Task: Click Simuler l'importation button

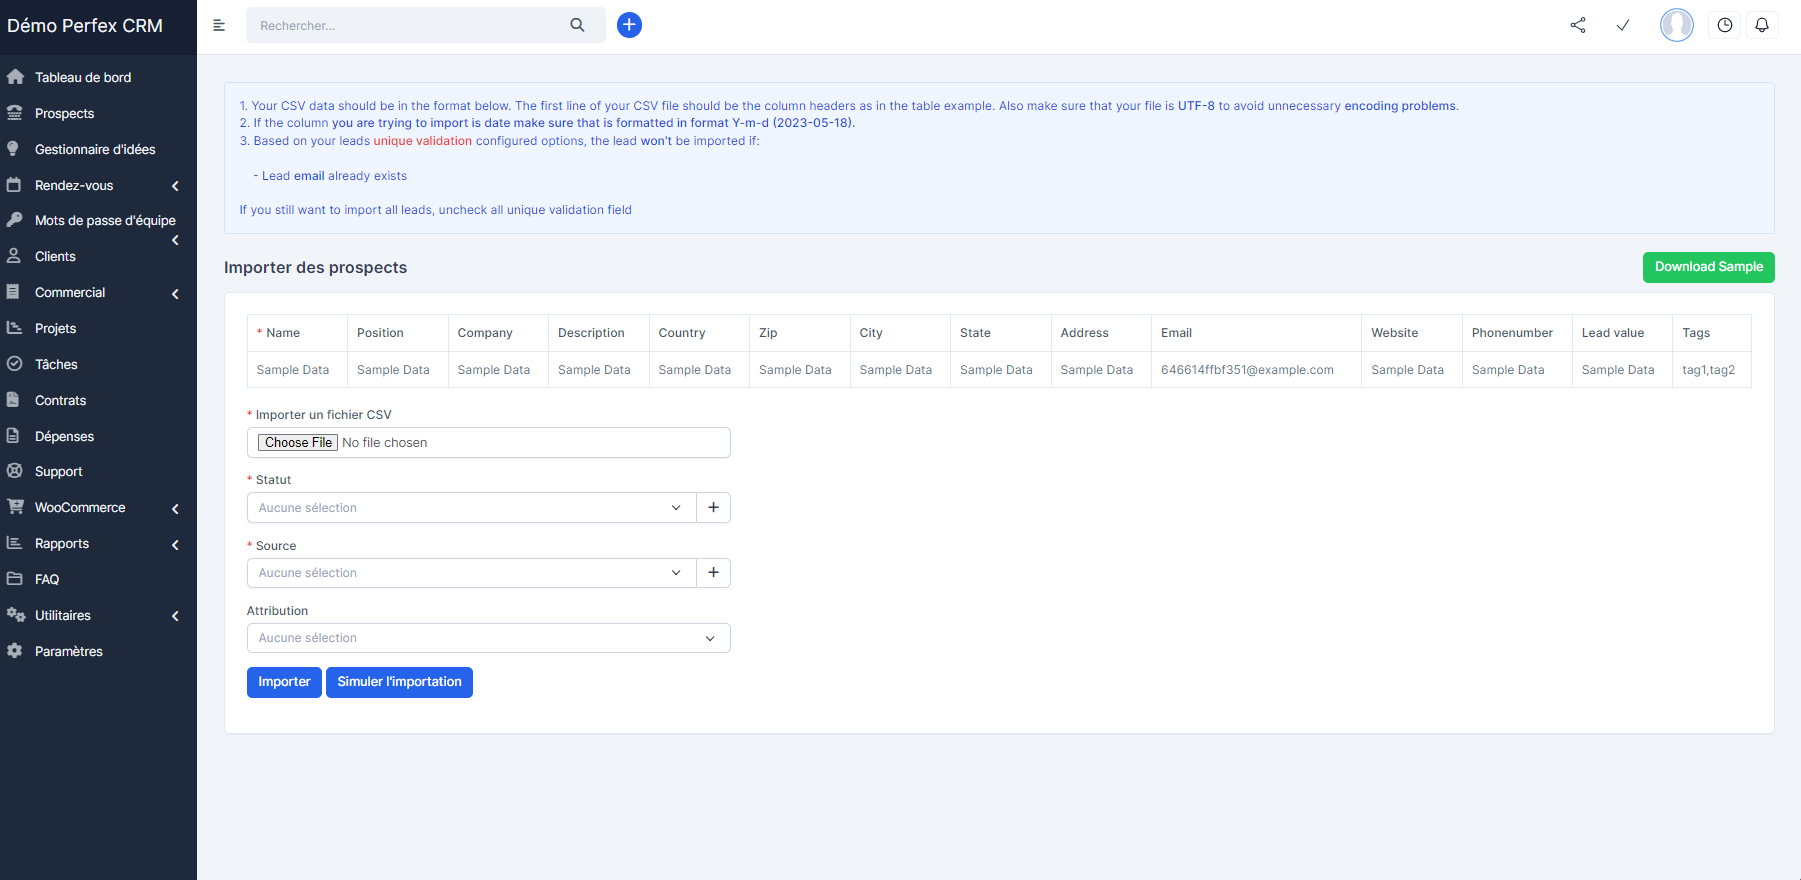Action: click(x=399, y=682)
